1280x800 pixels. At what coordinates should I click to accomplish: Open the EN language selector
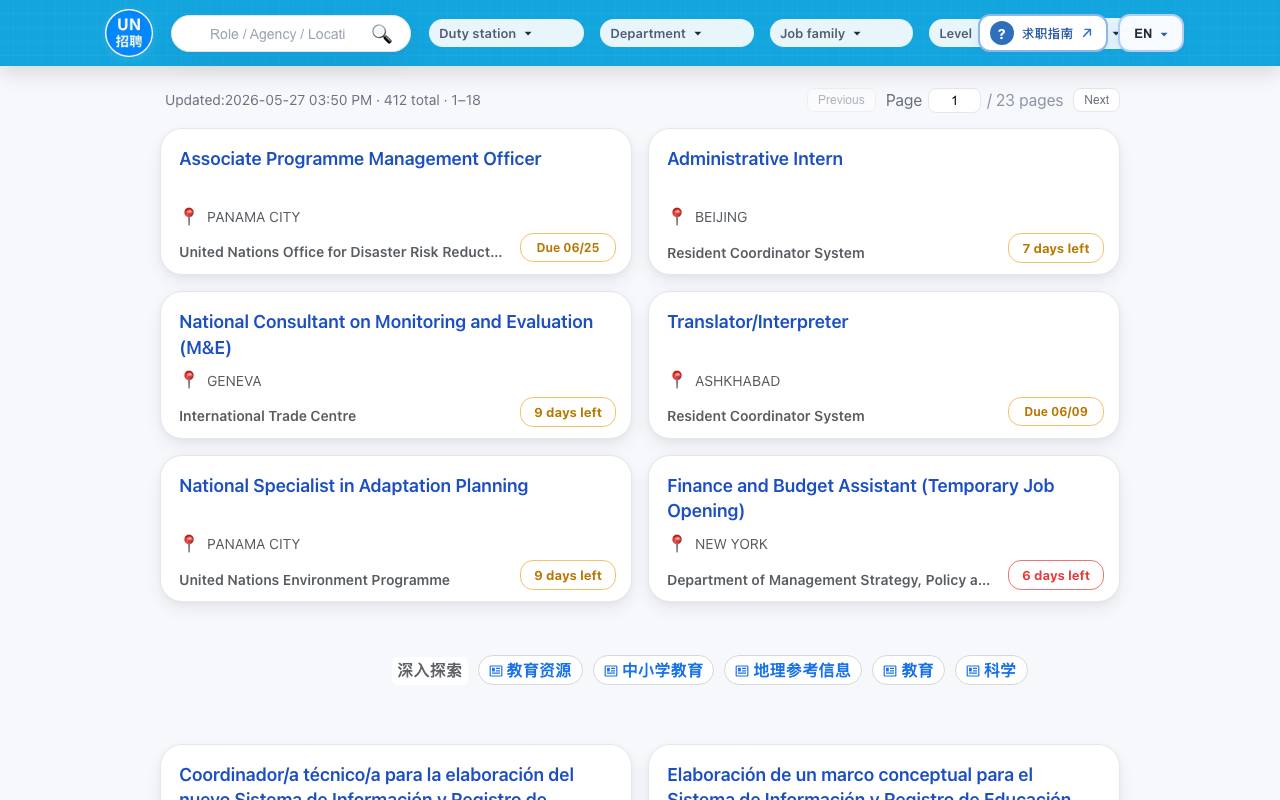pos(1151,33)
